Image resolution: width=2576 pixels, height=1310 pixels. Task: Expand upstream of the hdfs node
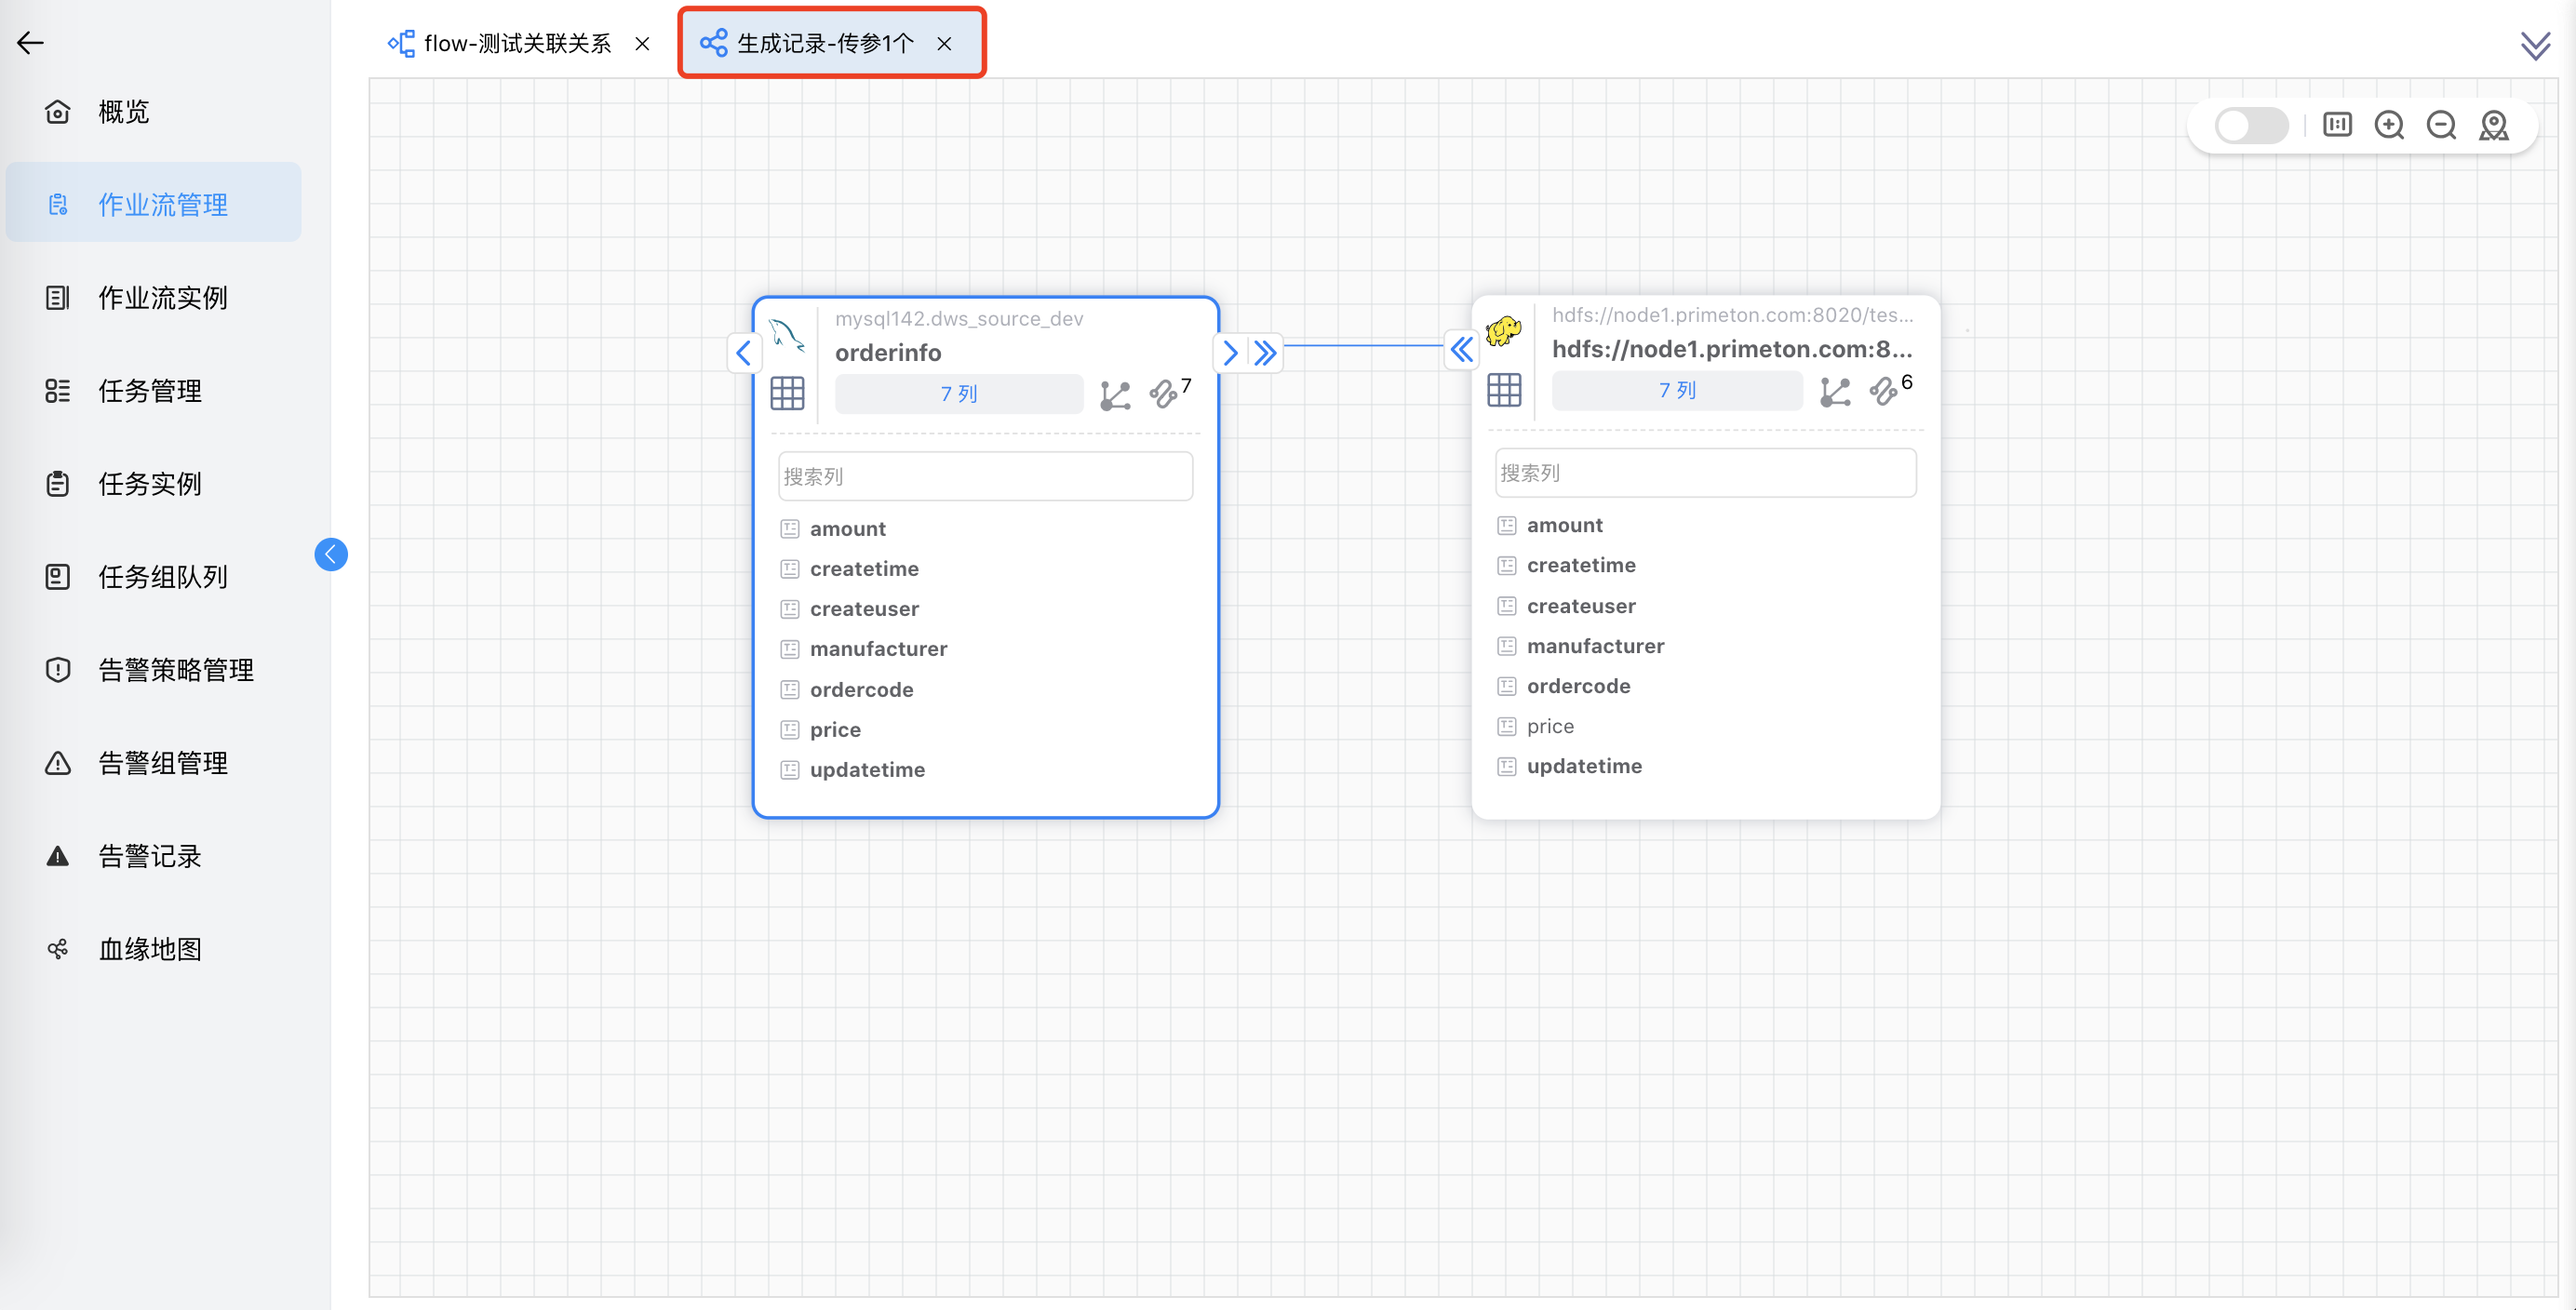coord(1462,349)
